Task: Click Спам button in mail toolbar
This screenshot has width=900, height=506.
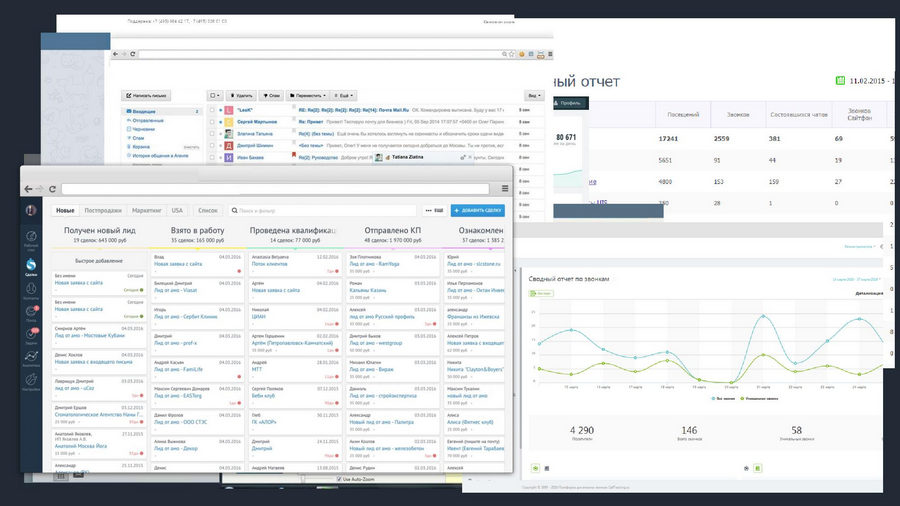Action: (271, 95)
